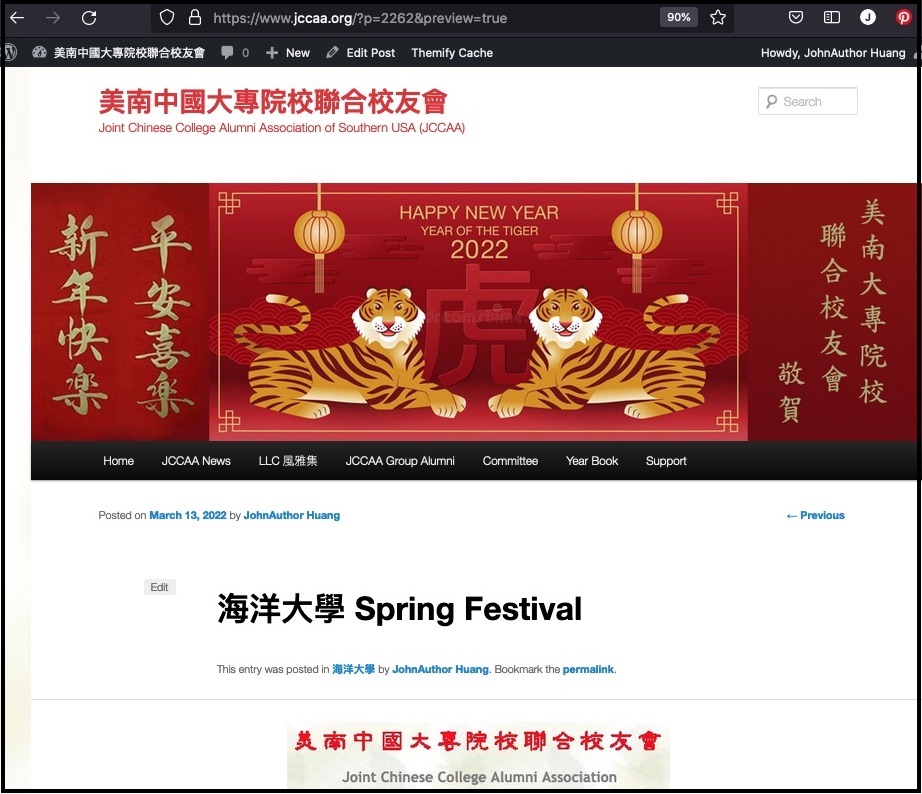Open Year Book menu item
This screenshot has width=922, height=794.
pyautogui.click(x=592, y=461)
